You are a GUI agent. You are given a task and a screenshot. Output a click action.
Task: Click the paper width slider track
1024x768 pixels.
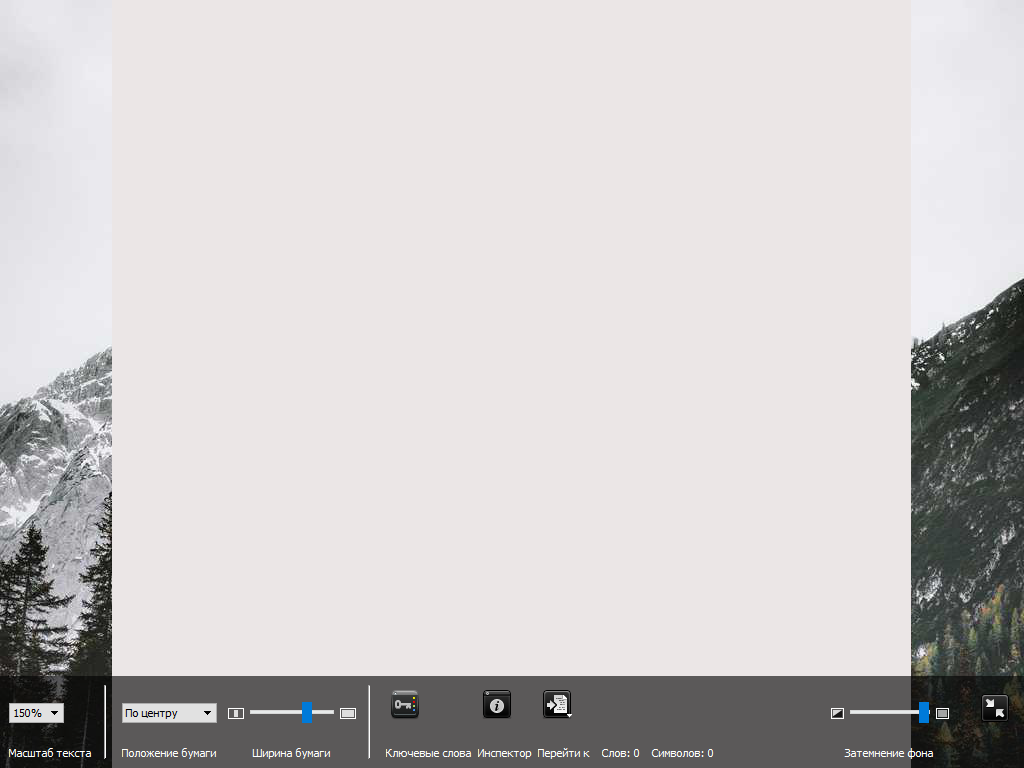coord(275,712)
